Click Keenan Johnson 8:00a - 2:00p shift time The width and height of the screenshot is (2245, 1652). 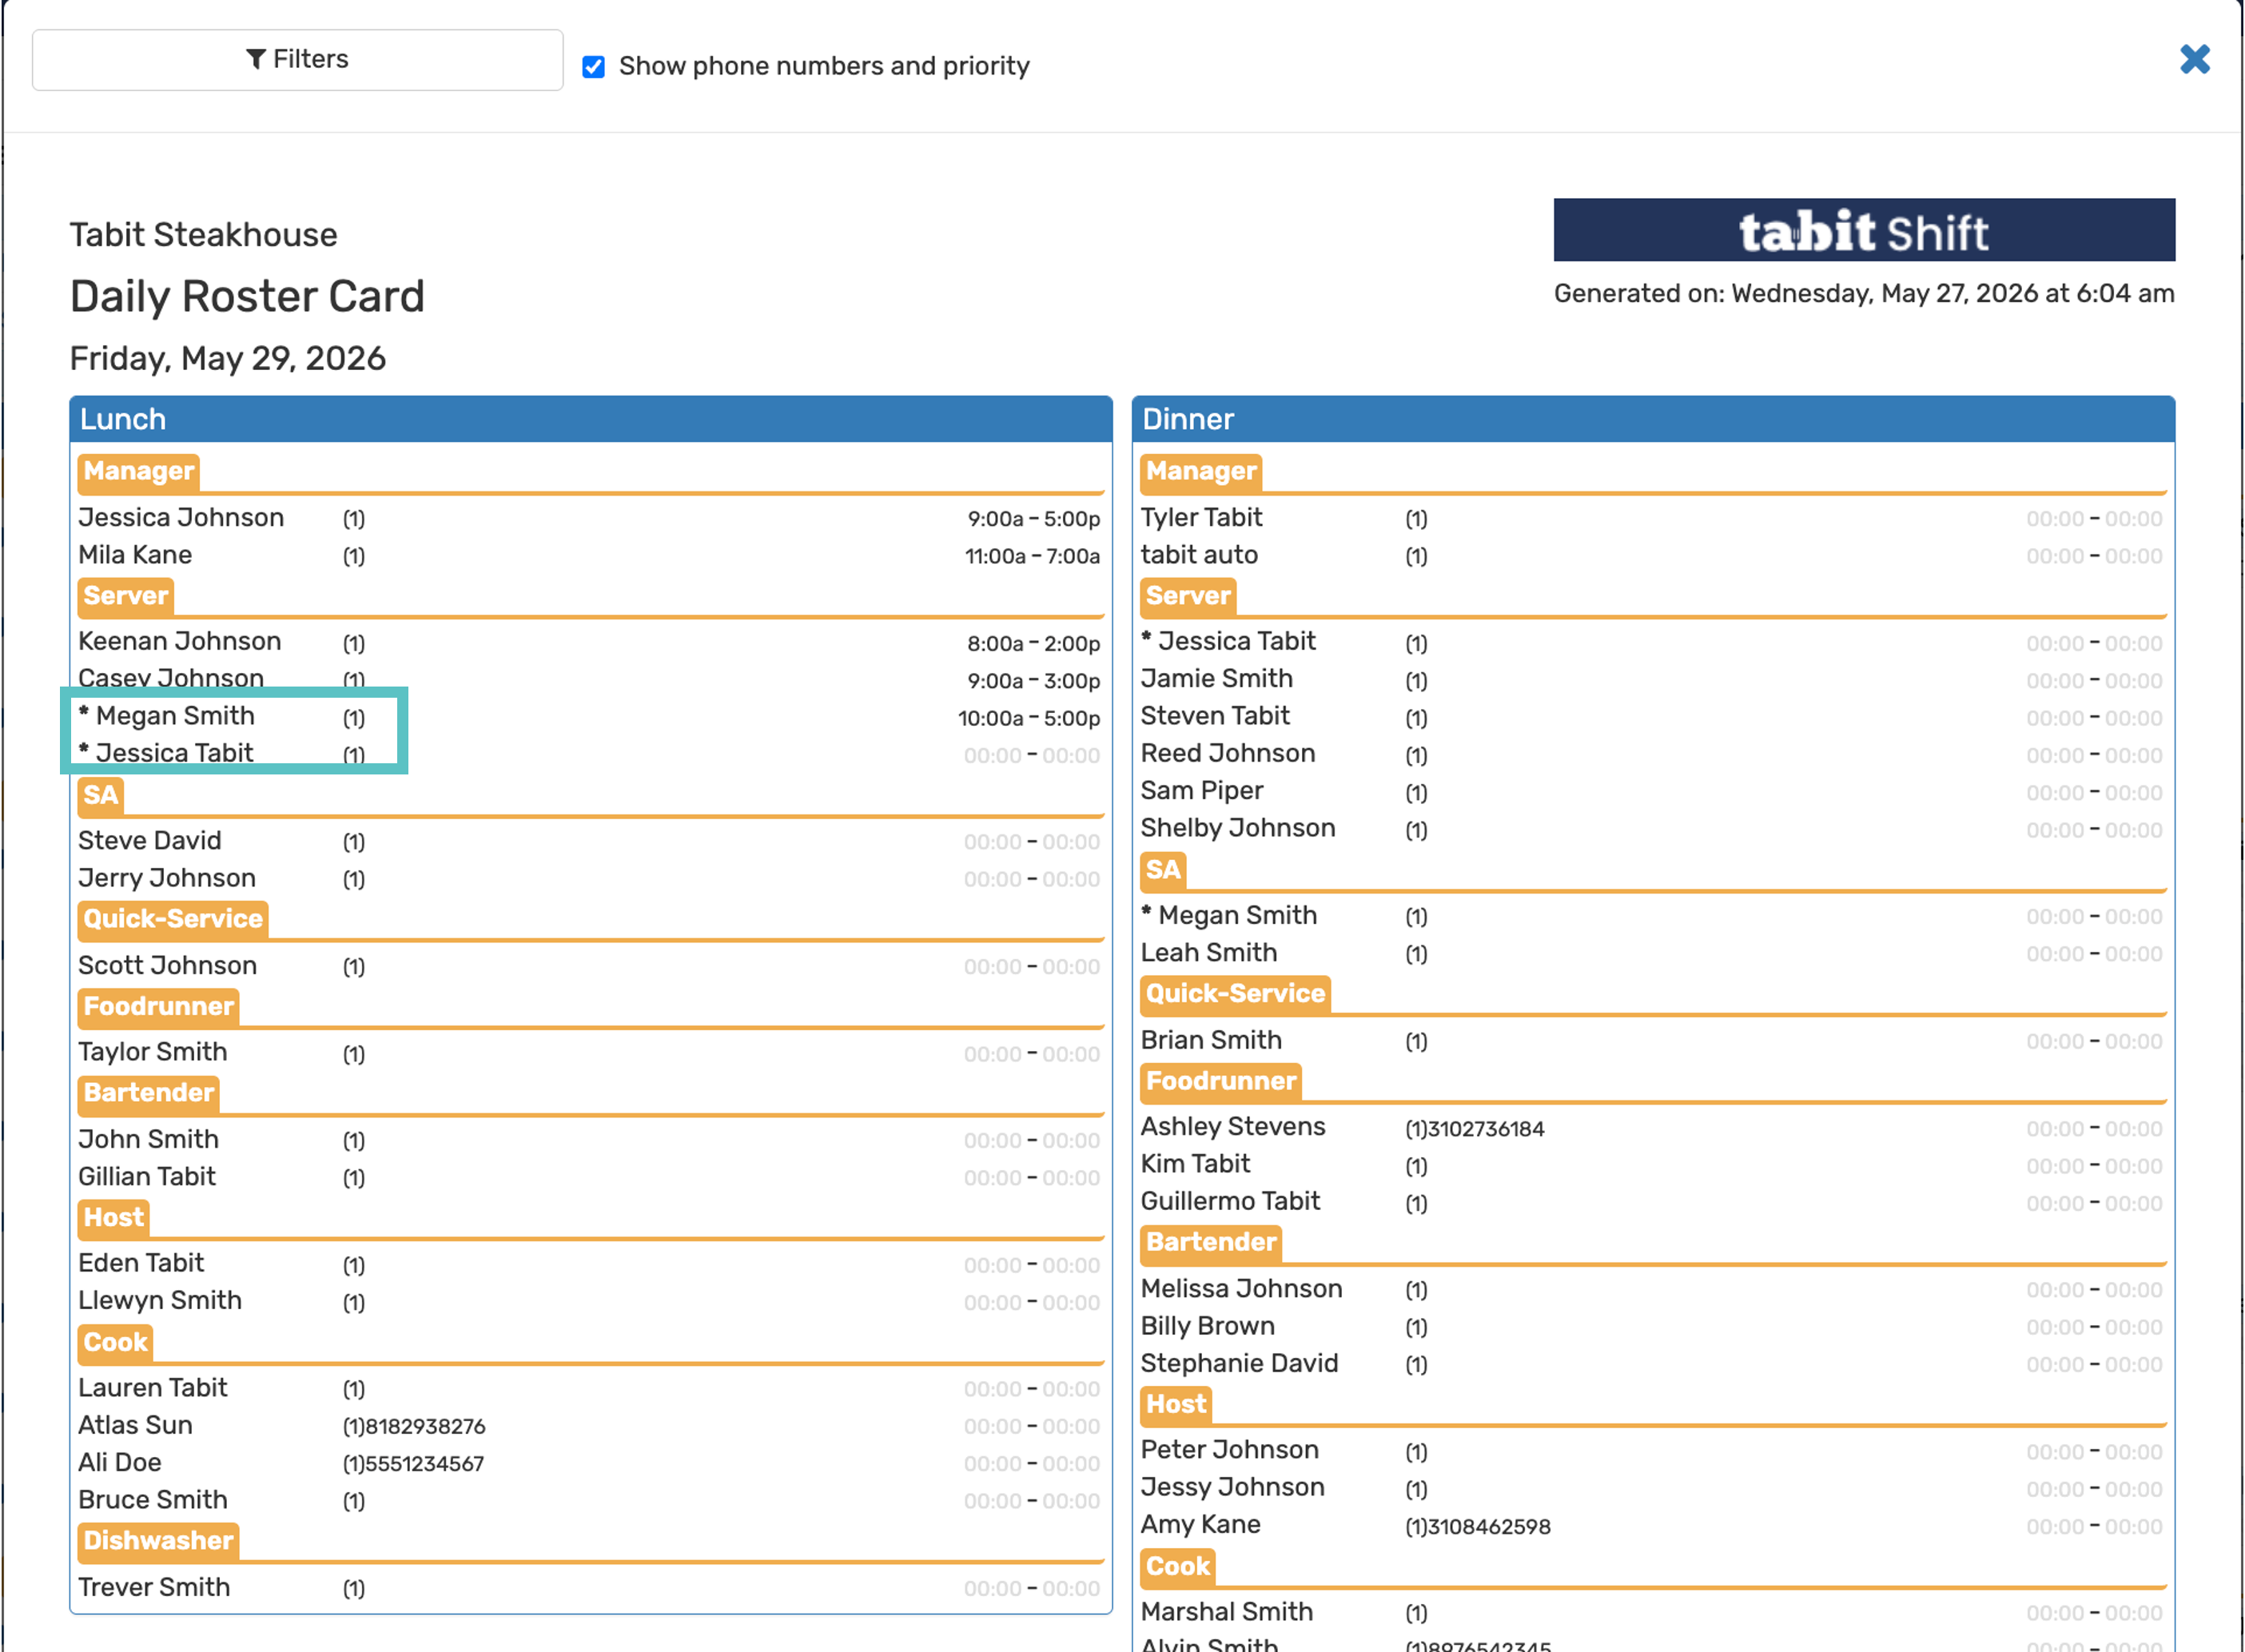[x=1033, y=644]
